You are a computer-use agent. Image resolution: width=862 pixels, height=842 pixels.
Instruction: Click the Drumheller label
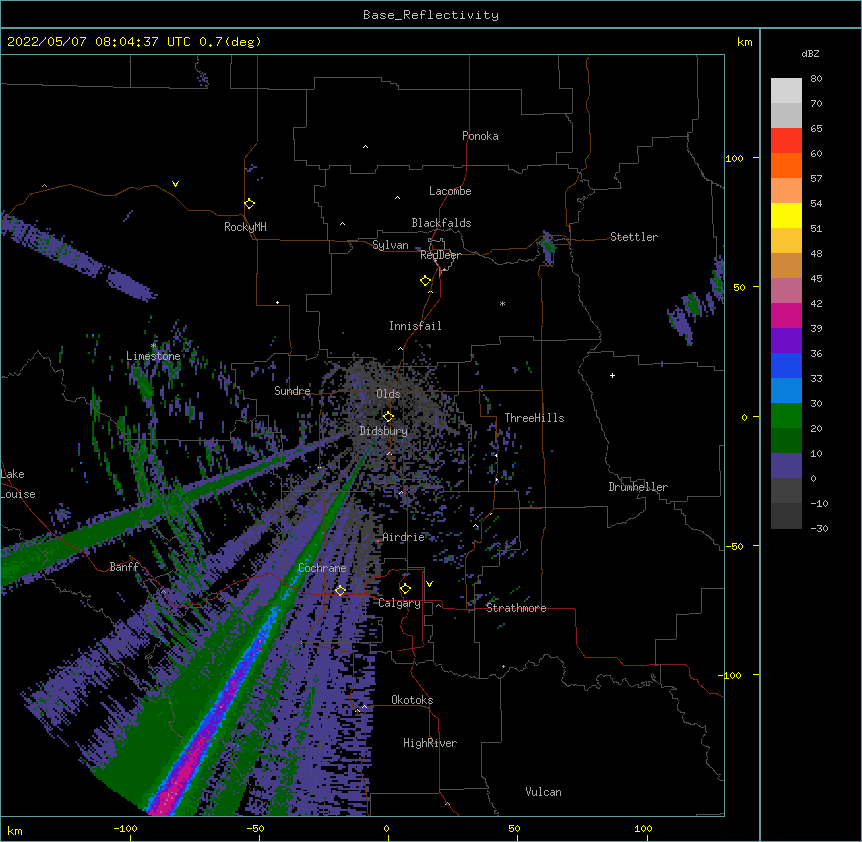point(638,487)
